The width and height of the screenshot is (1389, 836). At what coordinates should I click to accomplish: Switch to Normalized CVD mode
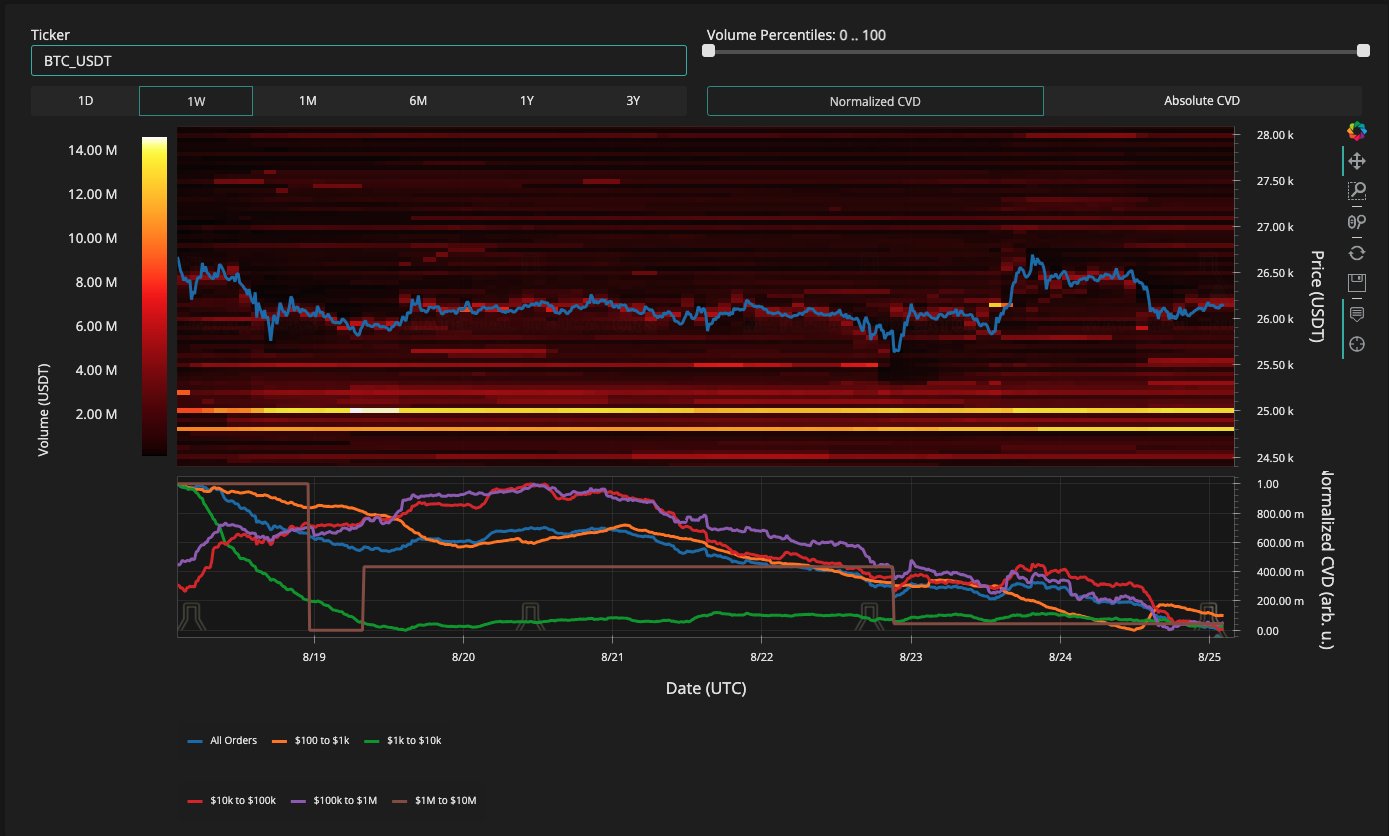coord(875,101)
